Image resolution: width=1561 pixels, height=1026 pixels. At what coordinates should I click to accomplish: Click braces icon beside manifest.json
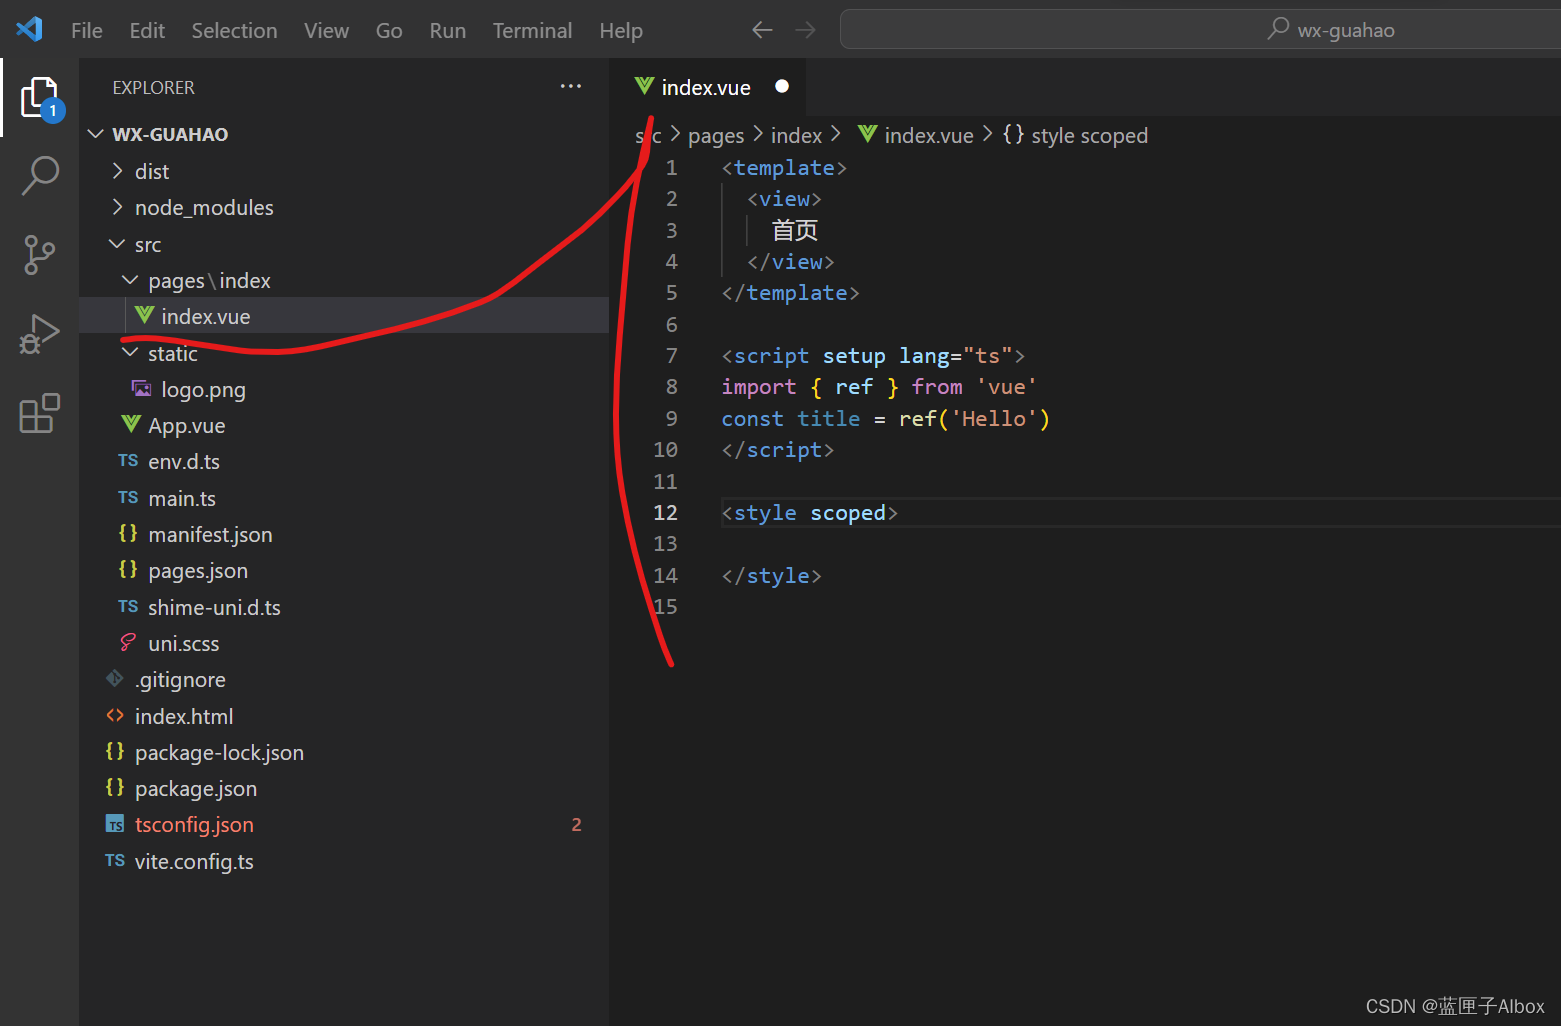(128, 533)
